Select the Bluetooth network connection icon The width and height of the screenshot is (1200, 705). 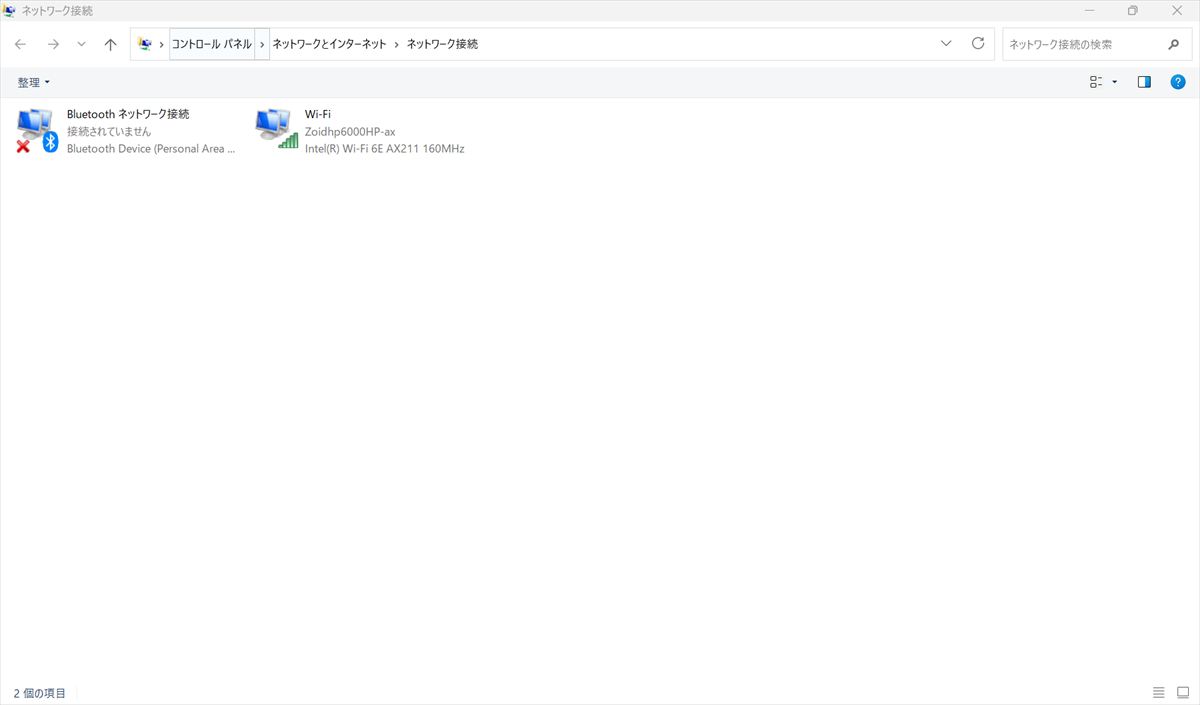[37, 130]
